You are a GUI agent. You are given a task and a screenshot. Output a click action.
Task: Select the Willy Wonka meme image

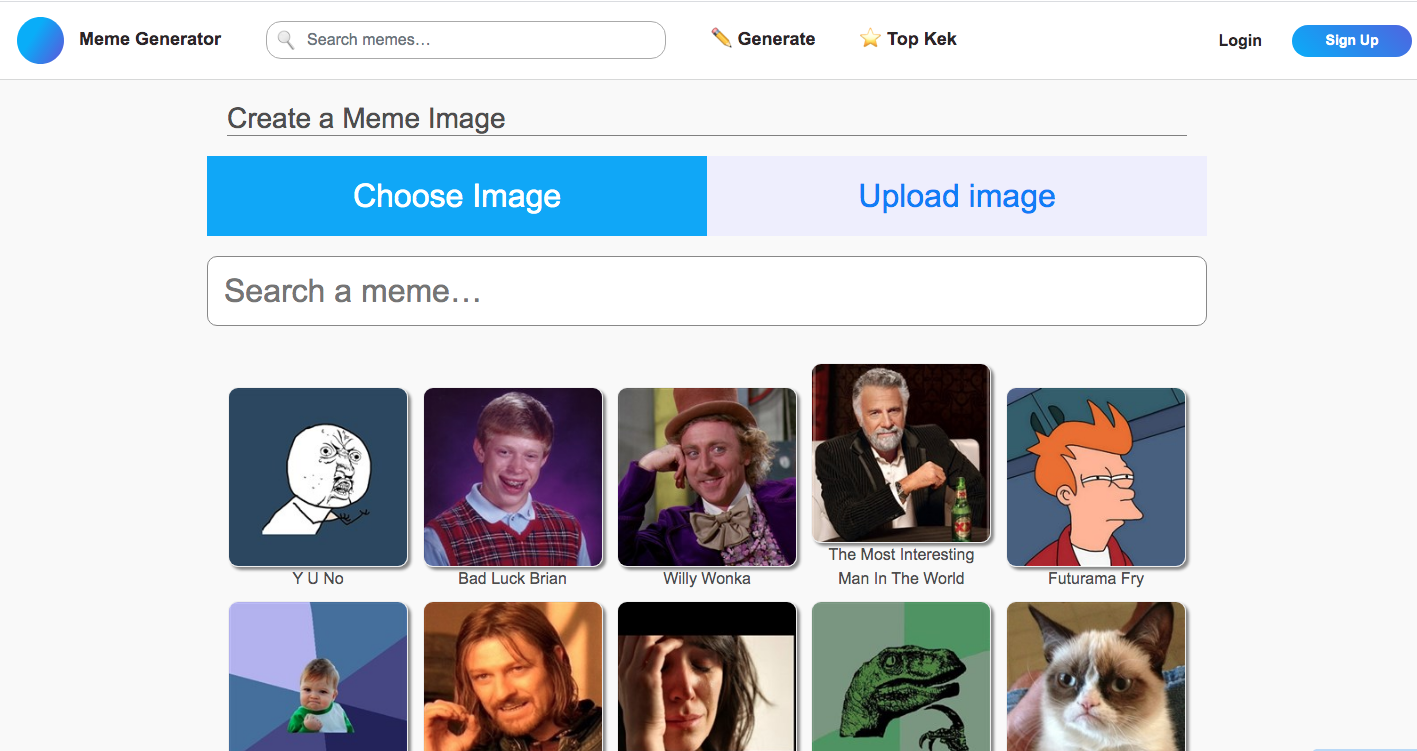707,477
